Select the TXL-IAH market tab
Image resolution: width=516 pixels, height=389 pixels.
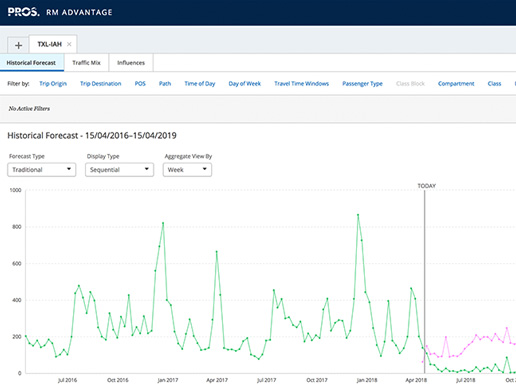pos(49,44)
